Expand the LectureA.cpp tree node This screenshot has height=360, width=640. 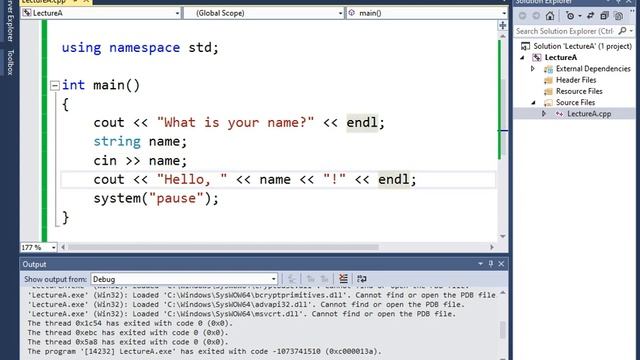click(544, 114)
